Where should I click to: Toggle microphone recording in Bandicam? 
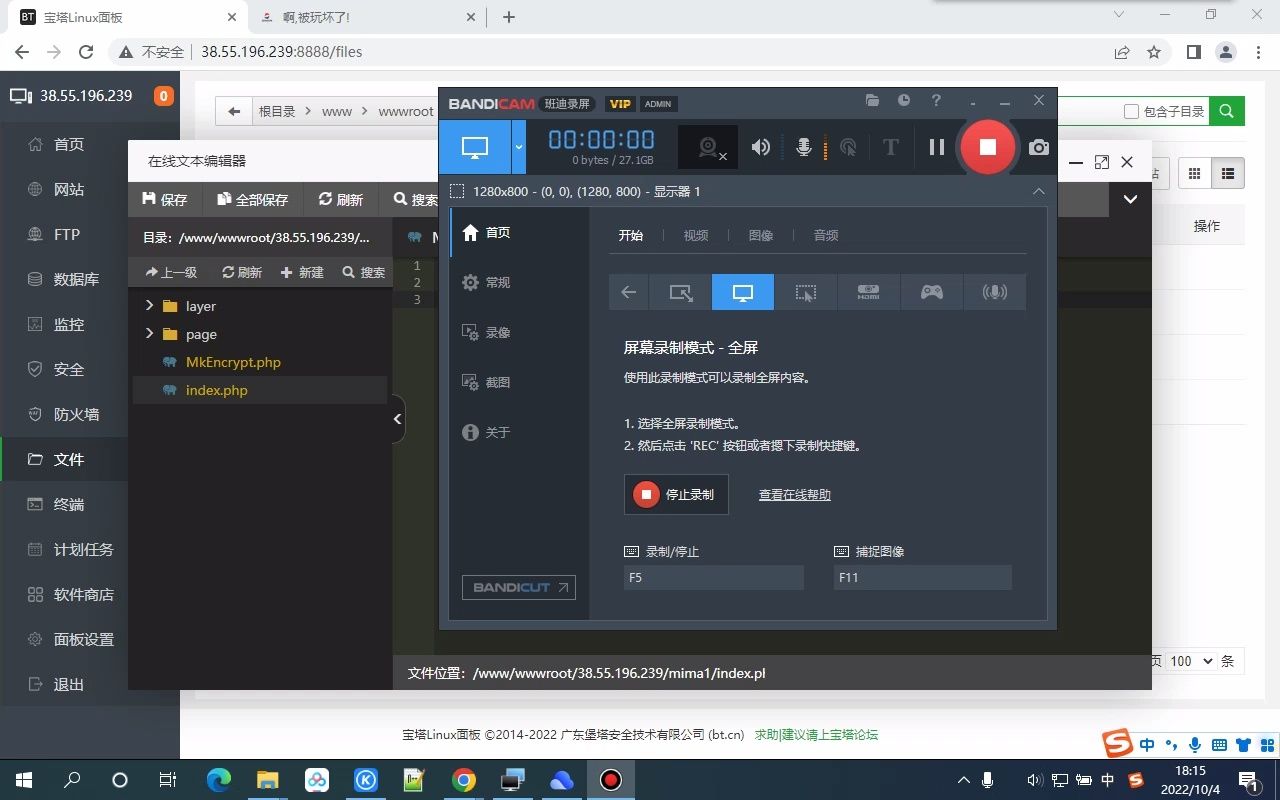coord(803,147)
